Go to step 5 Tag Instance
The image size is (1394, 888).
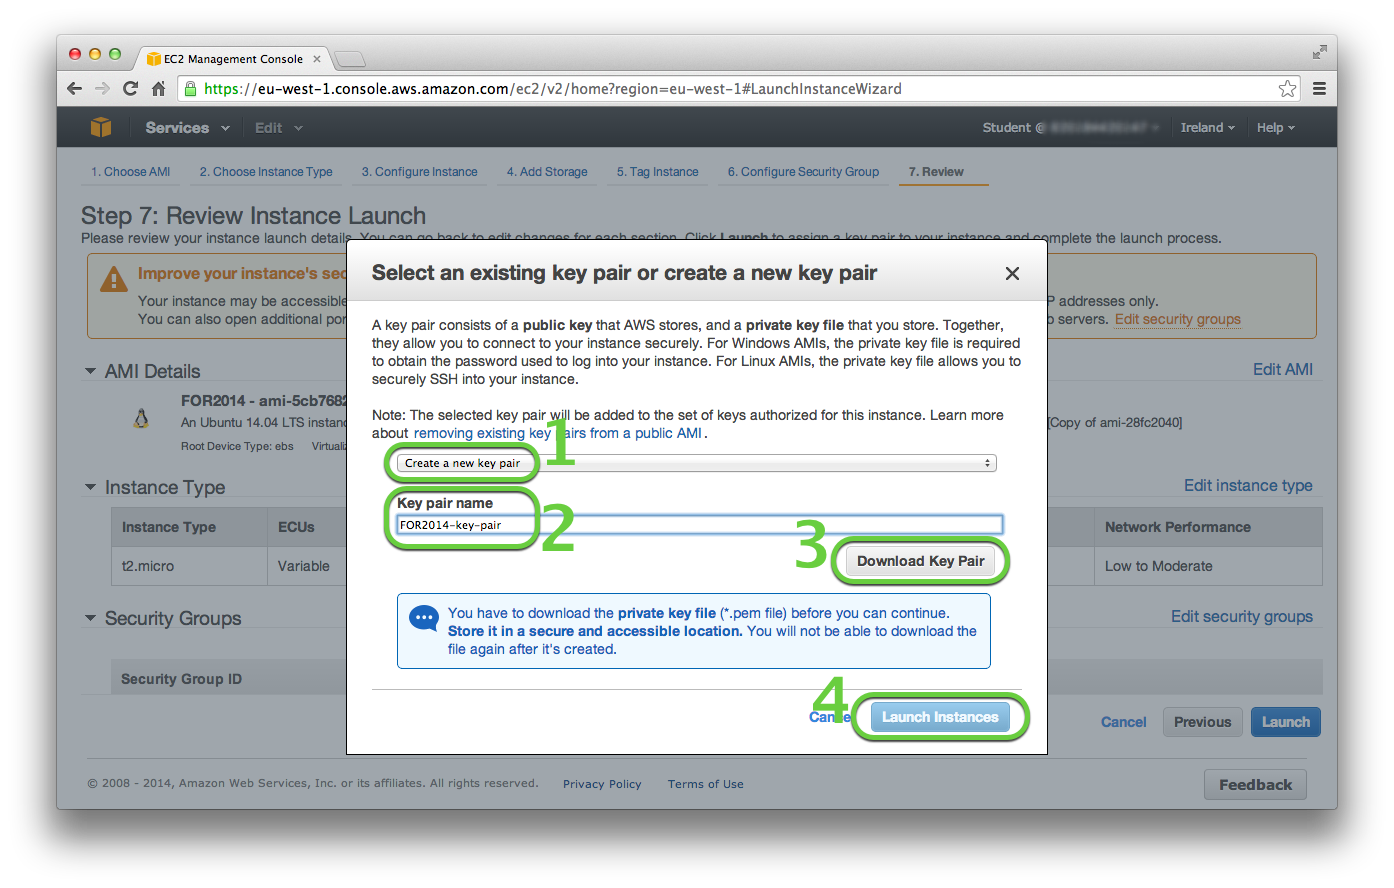[658, 172]
